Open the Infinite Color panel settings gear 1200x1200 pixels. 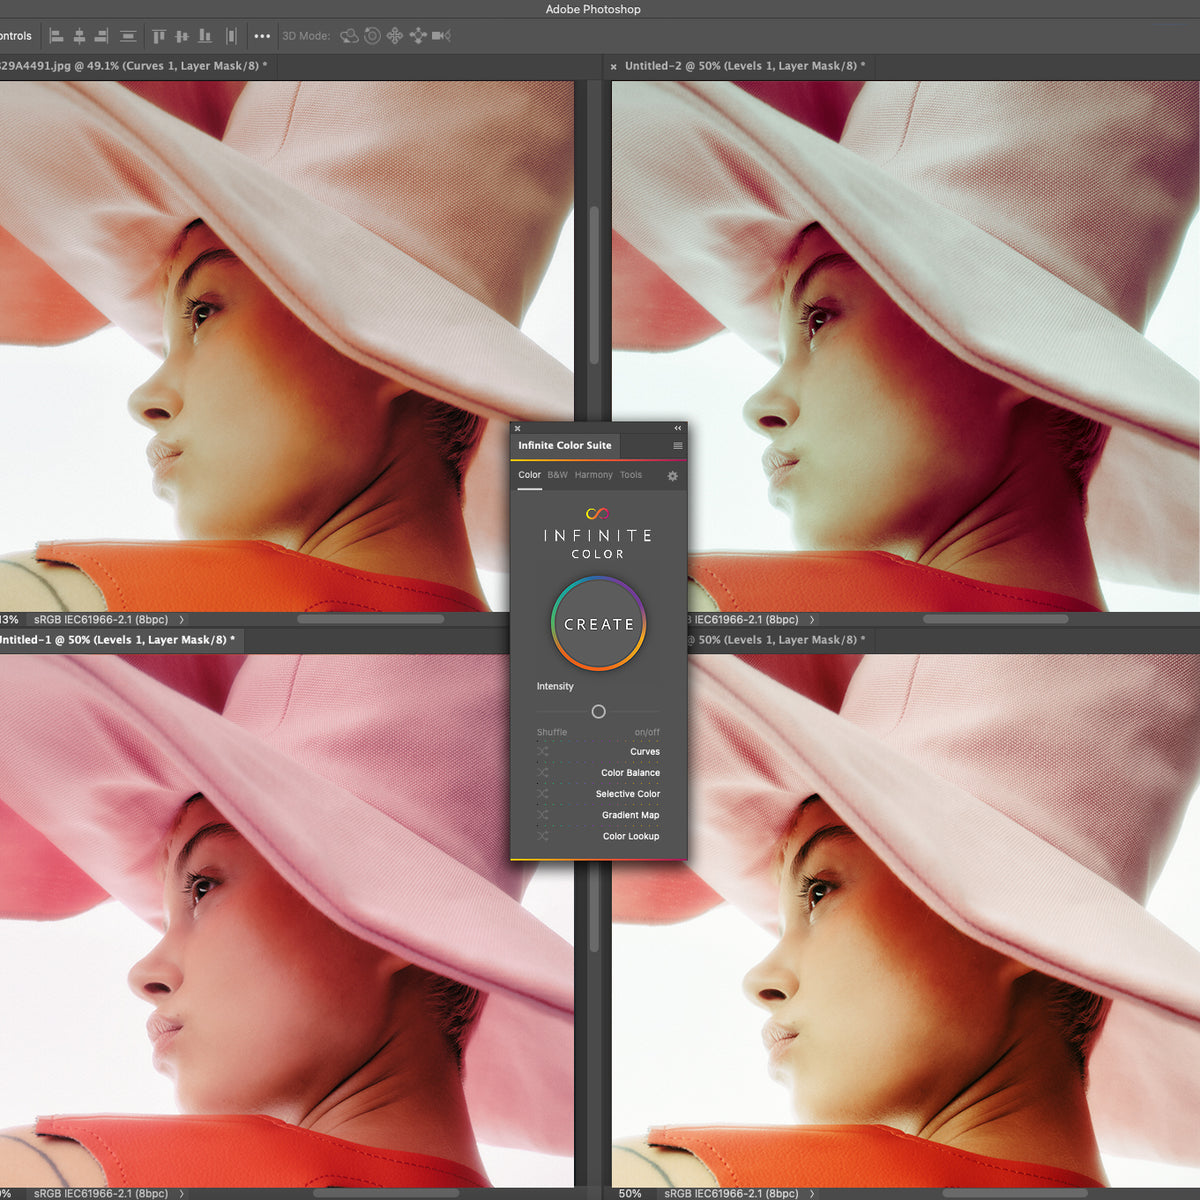pyautogui.click(x=672, y=476)
